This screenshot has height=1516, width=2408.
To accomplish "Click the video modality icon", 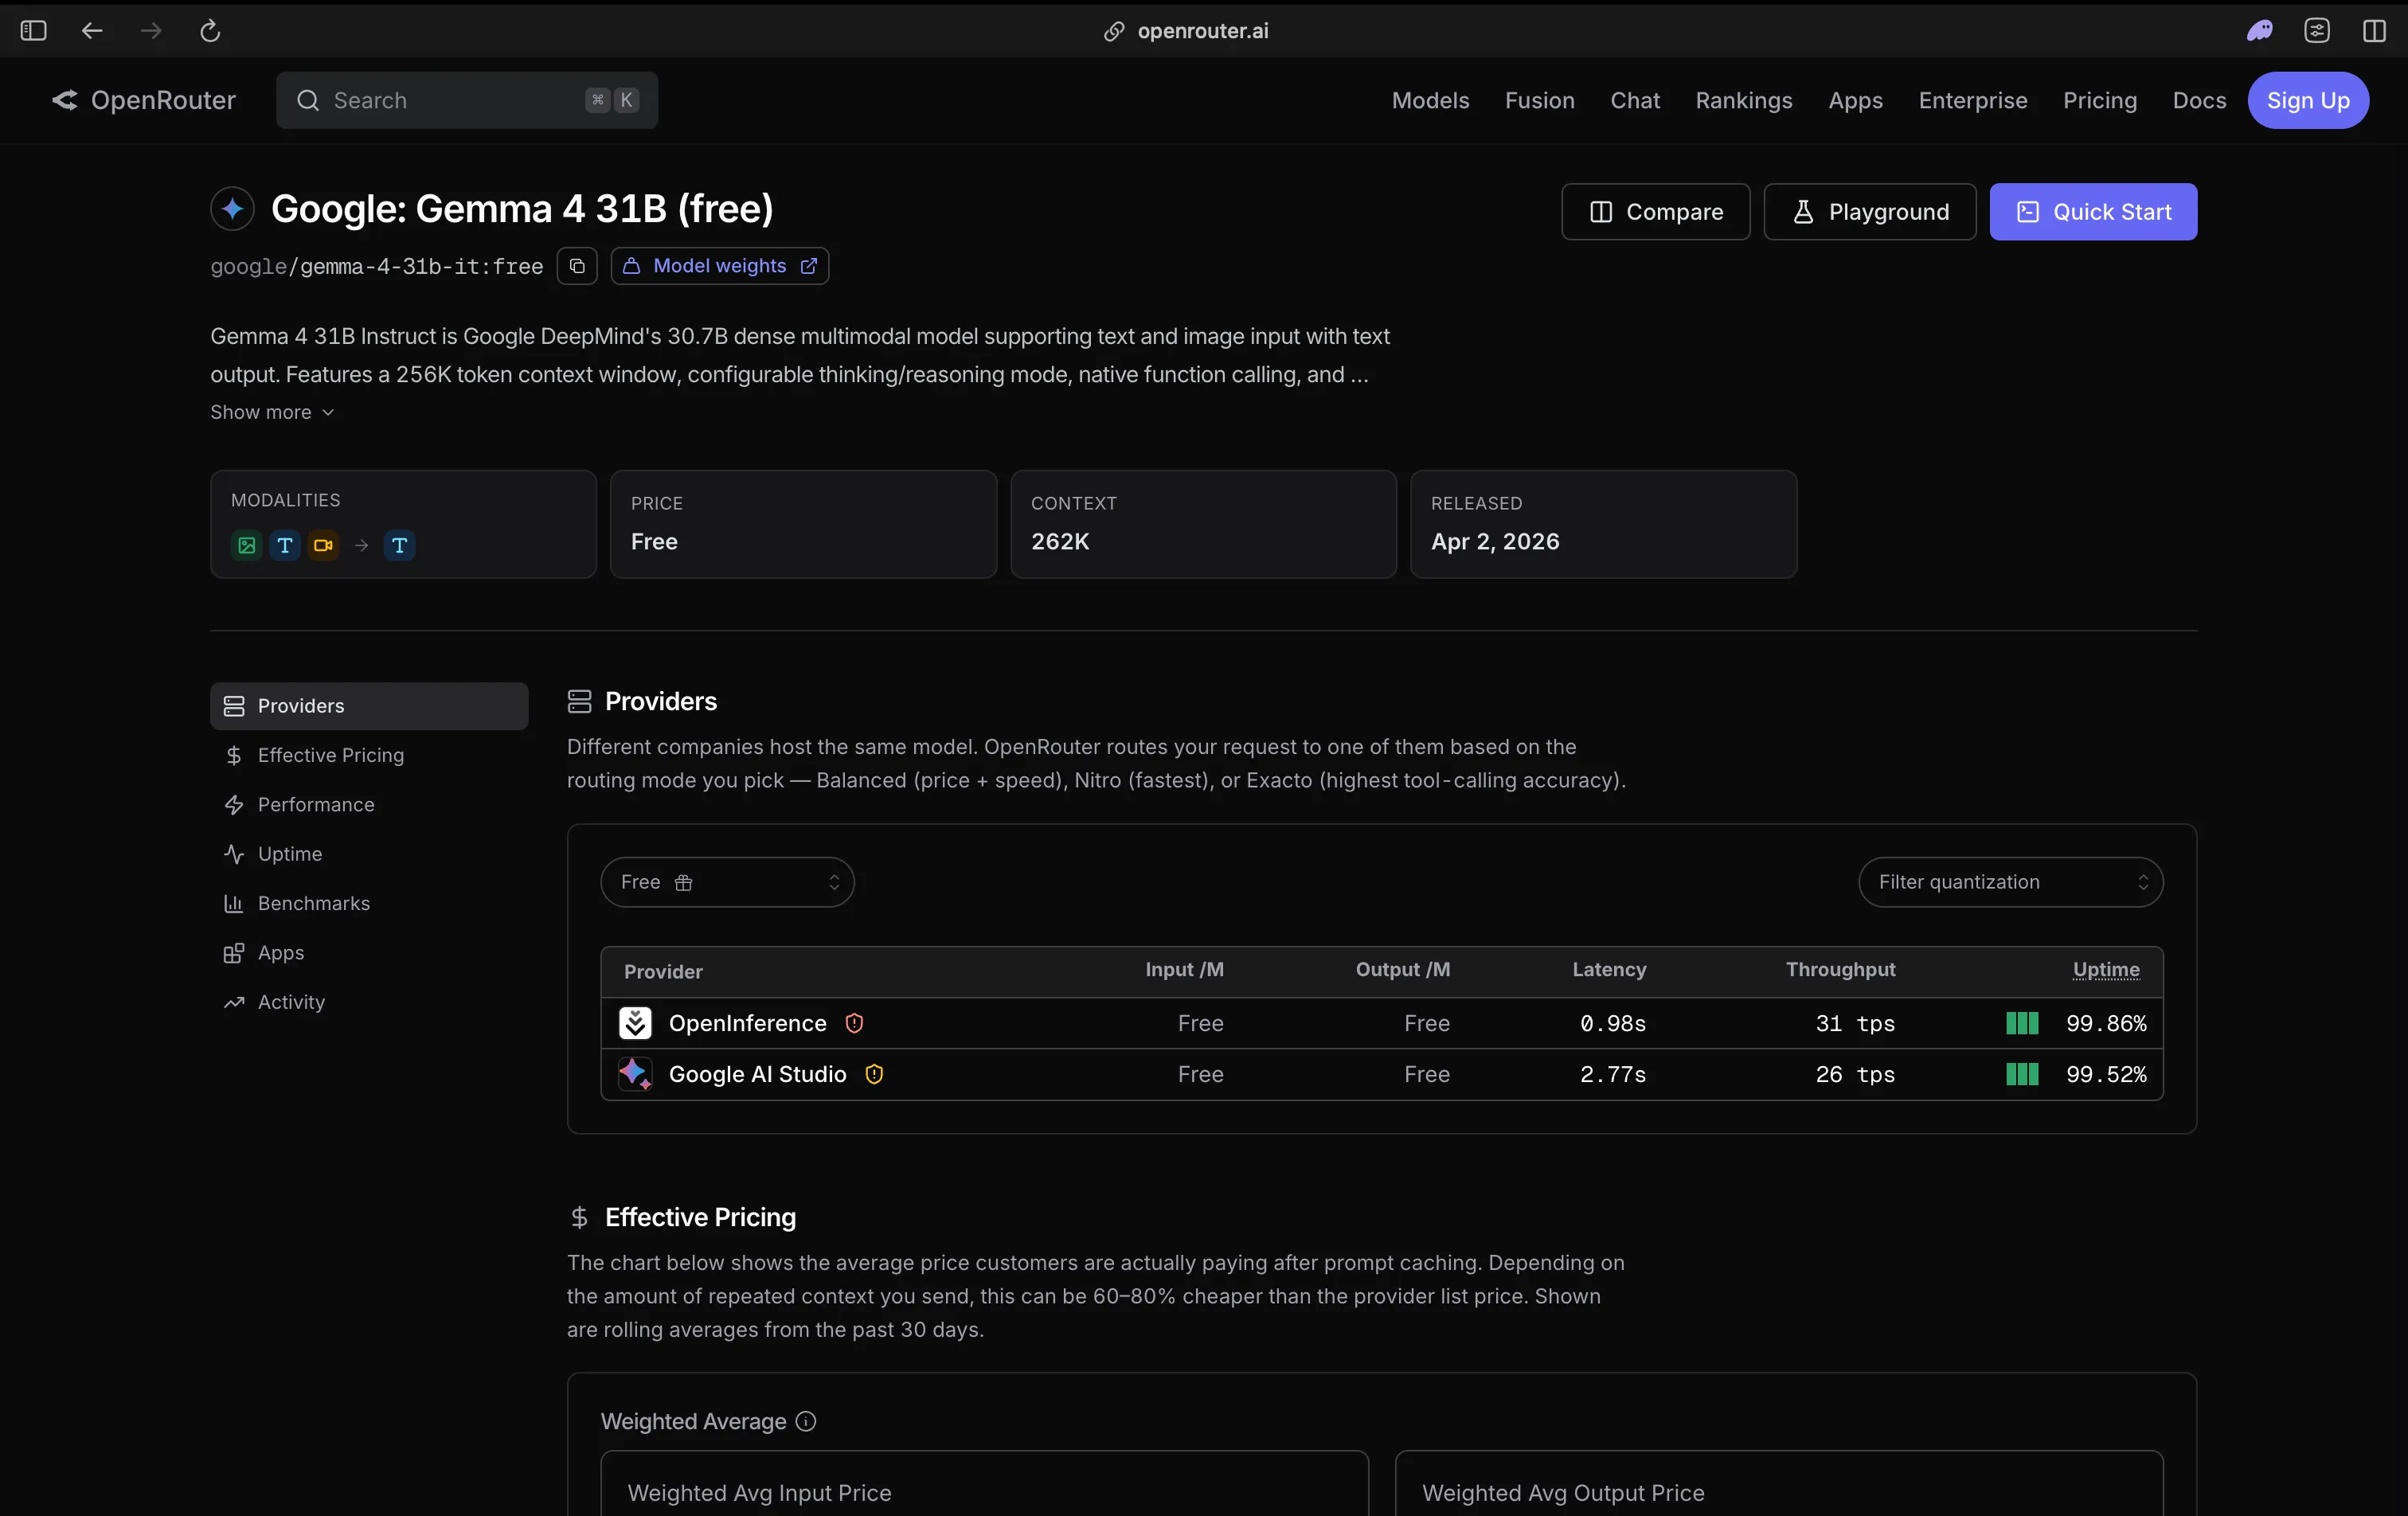I will click(323, 545).
